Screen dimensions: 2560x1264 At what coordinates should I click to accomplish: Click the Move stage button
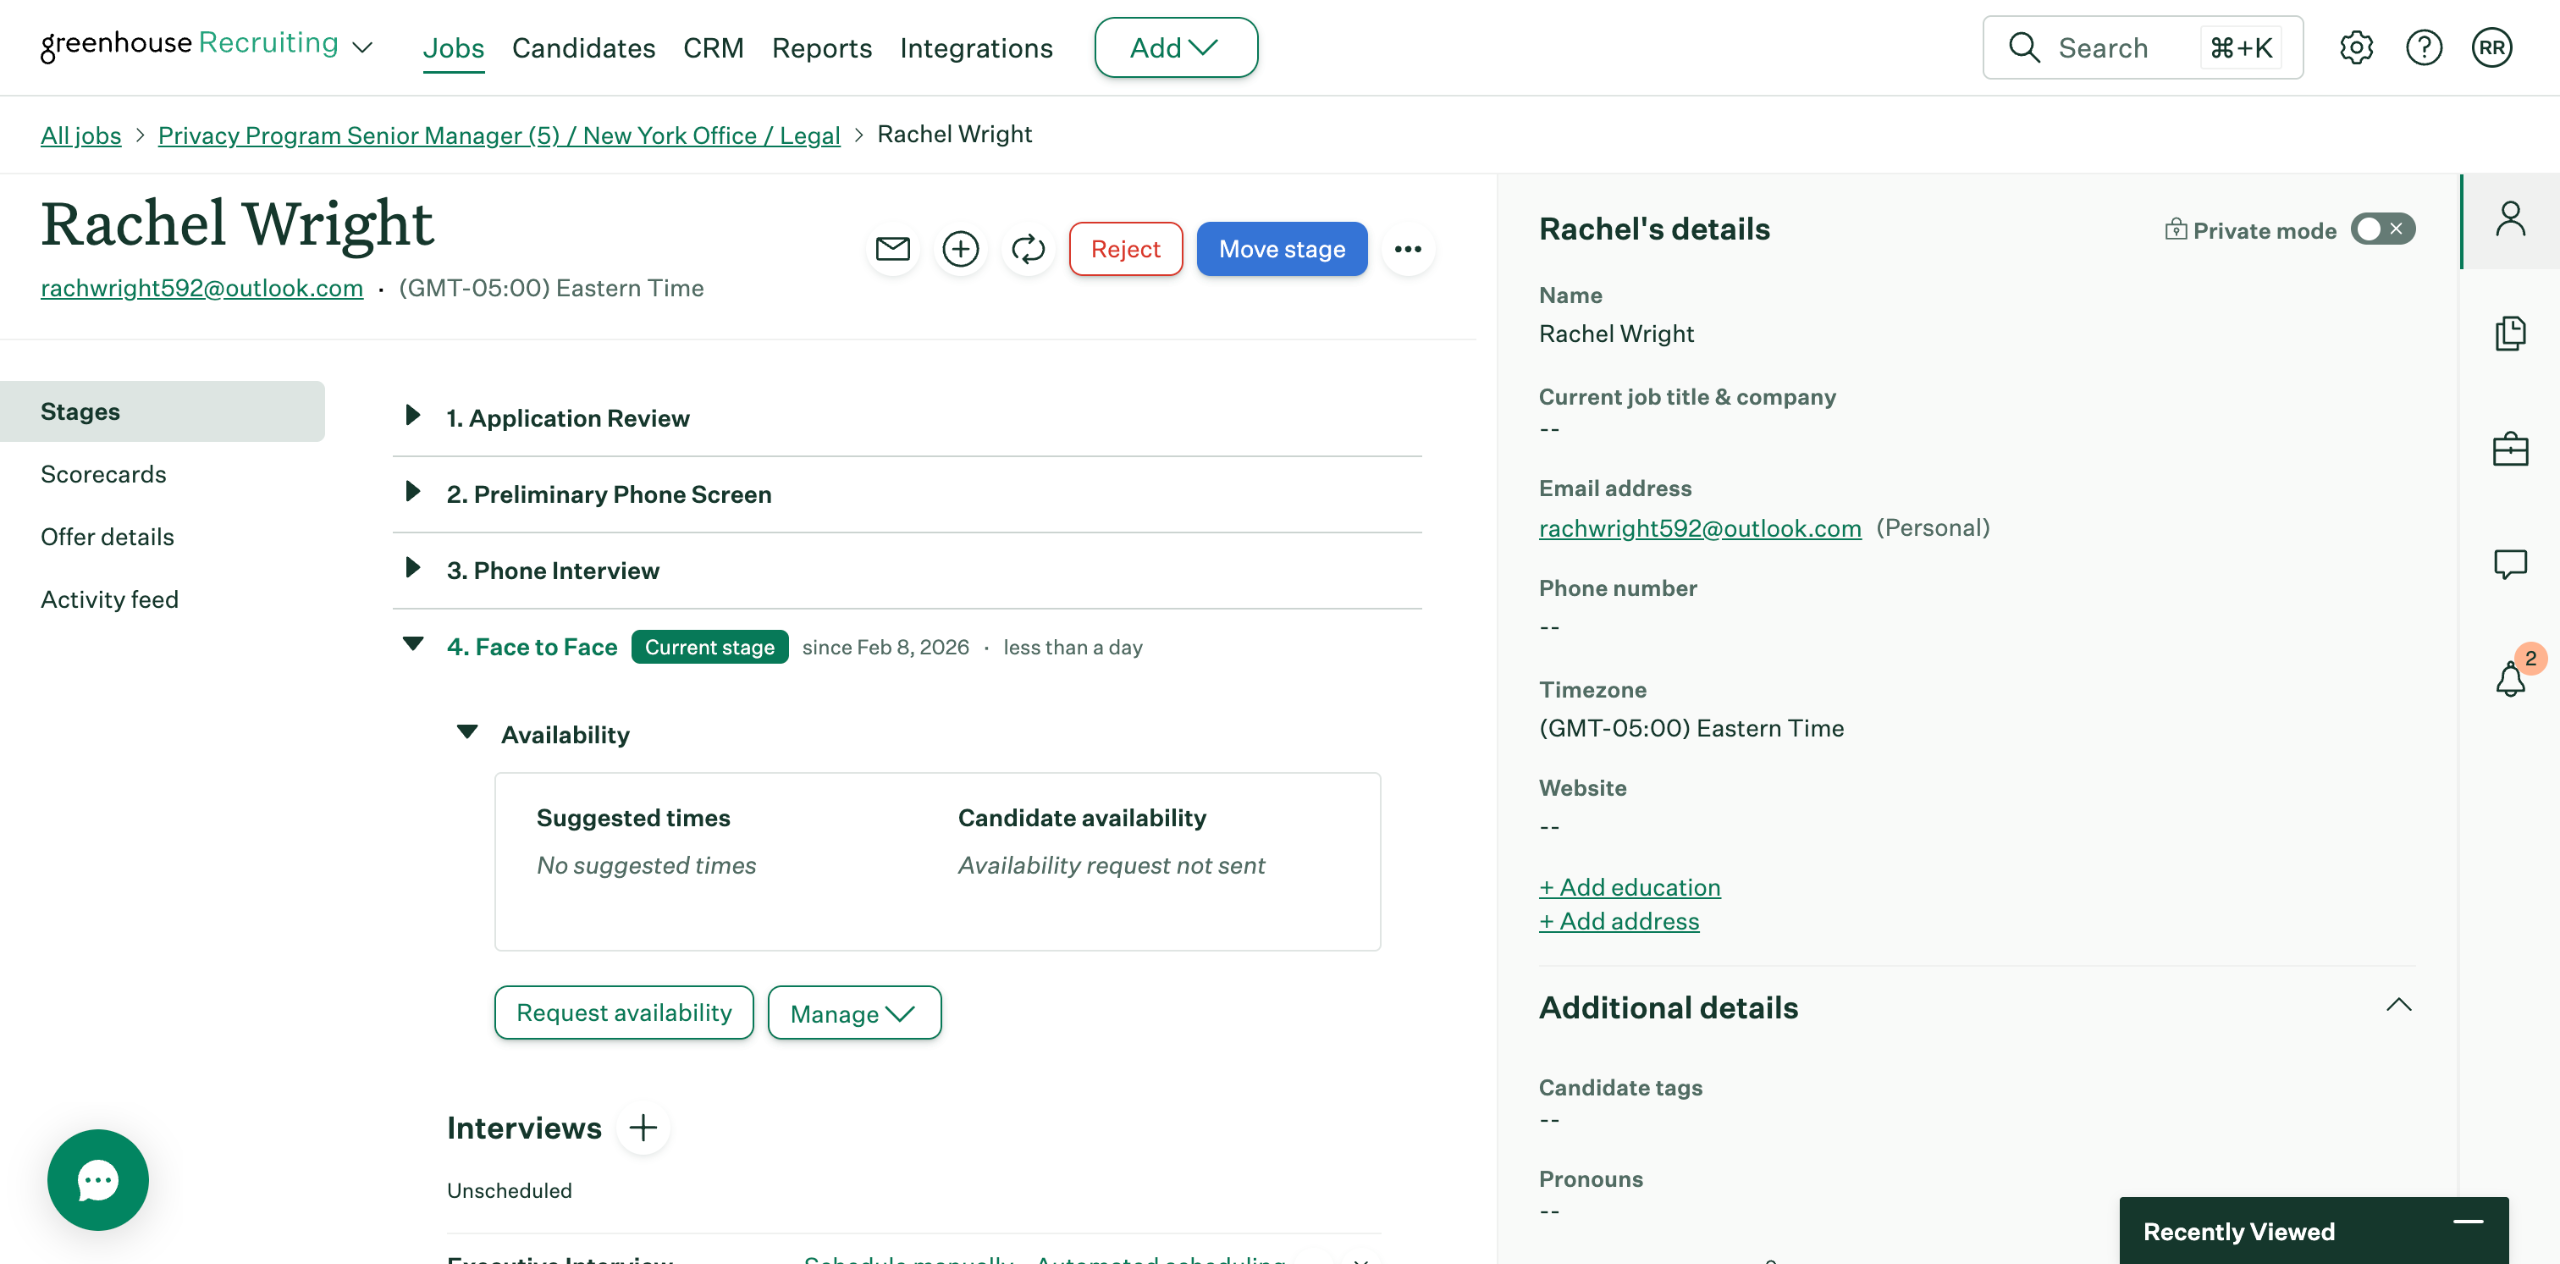pyautogui.click(x=1281, y=249)
